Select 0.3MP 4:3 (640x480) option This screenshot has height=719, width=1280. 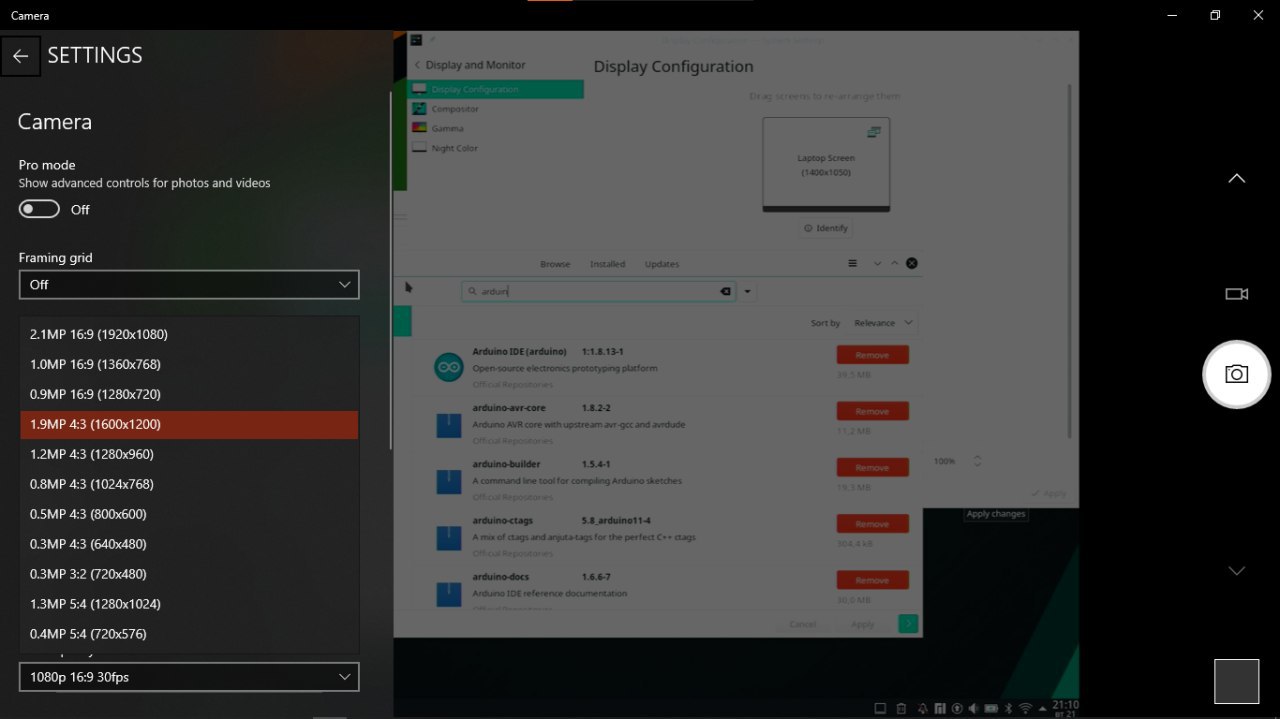[189, 544]
